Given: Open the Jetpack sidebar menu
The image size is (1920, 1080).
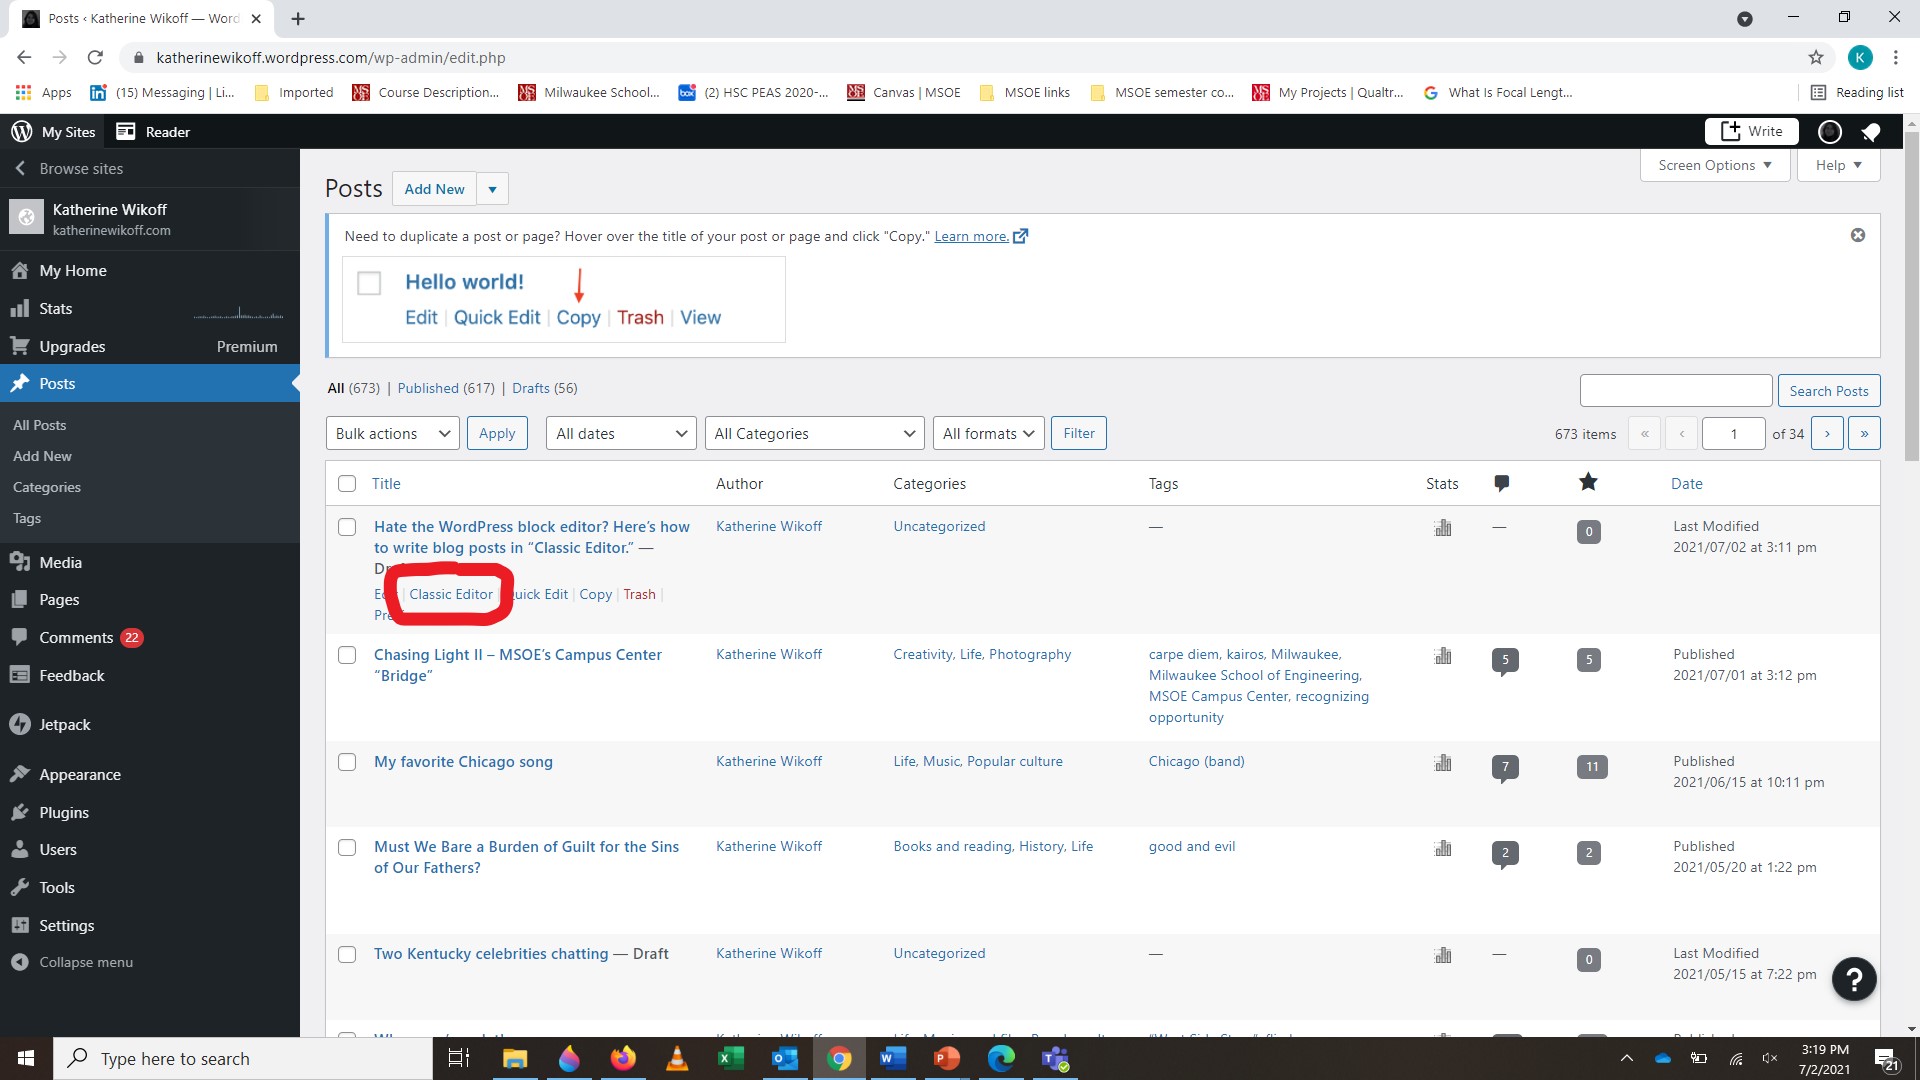Looking at the screenshot, I should pos(65,725).
